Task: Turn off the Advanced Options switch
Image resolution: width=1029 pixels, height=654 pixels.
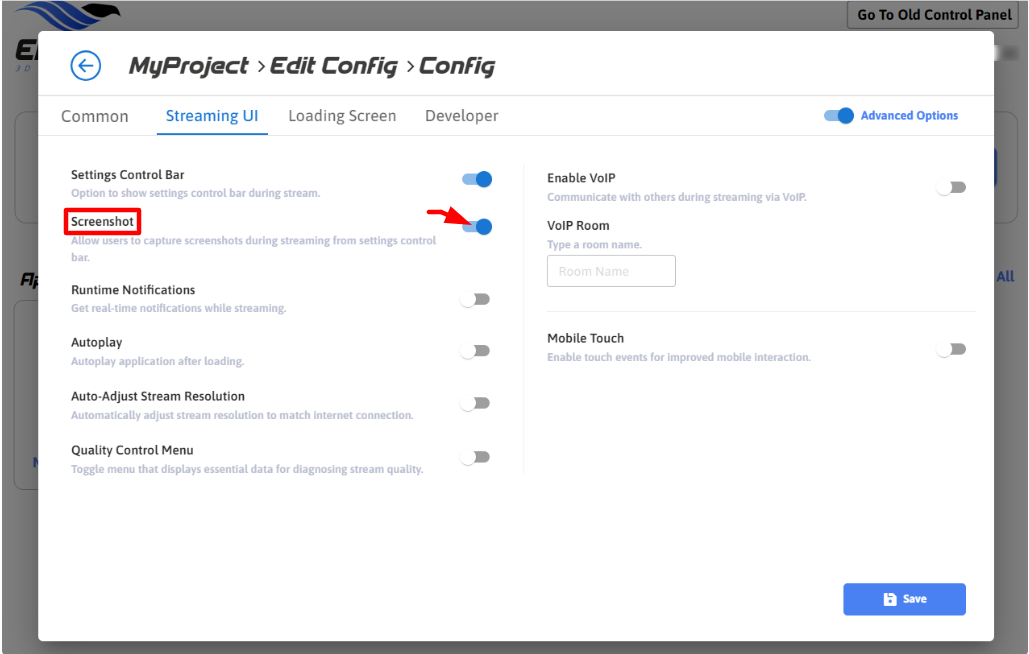Action: point(839,116)
